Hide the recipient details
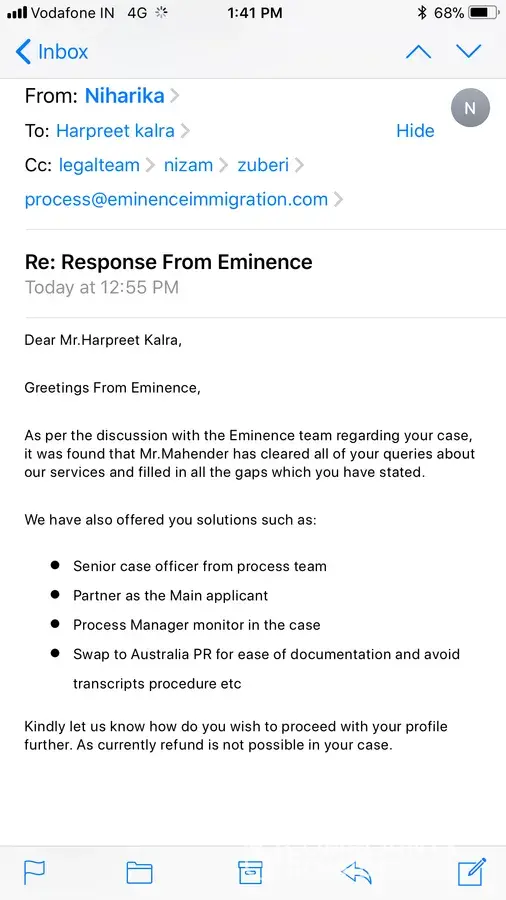506x900 pixels. coord(415,131)
